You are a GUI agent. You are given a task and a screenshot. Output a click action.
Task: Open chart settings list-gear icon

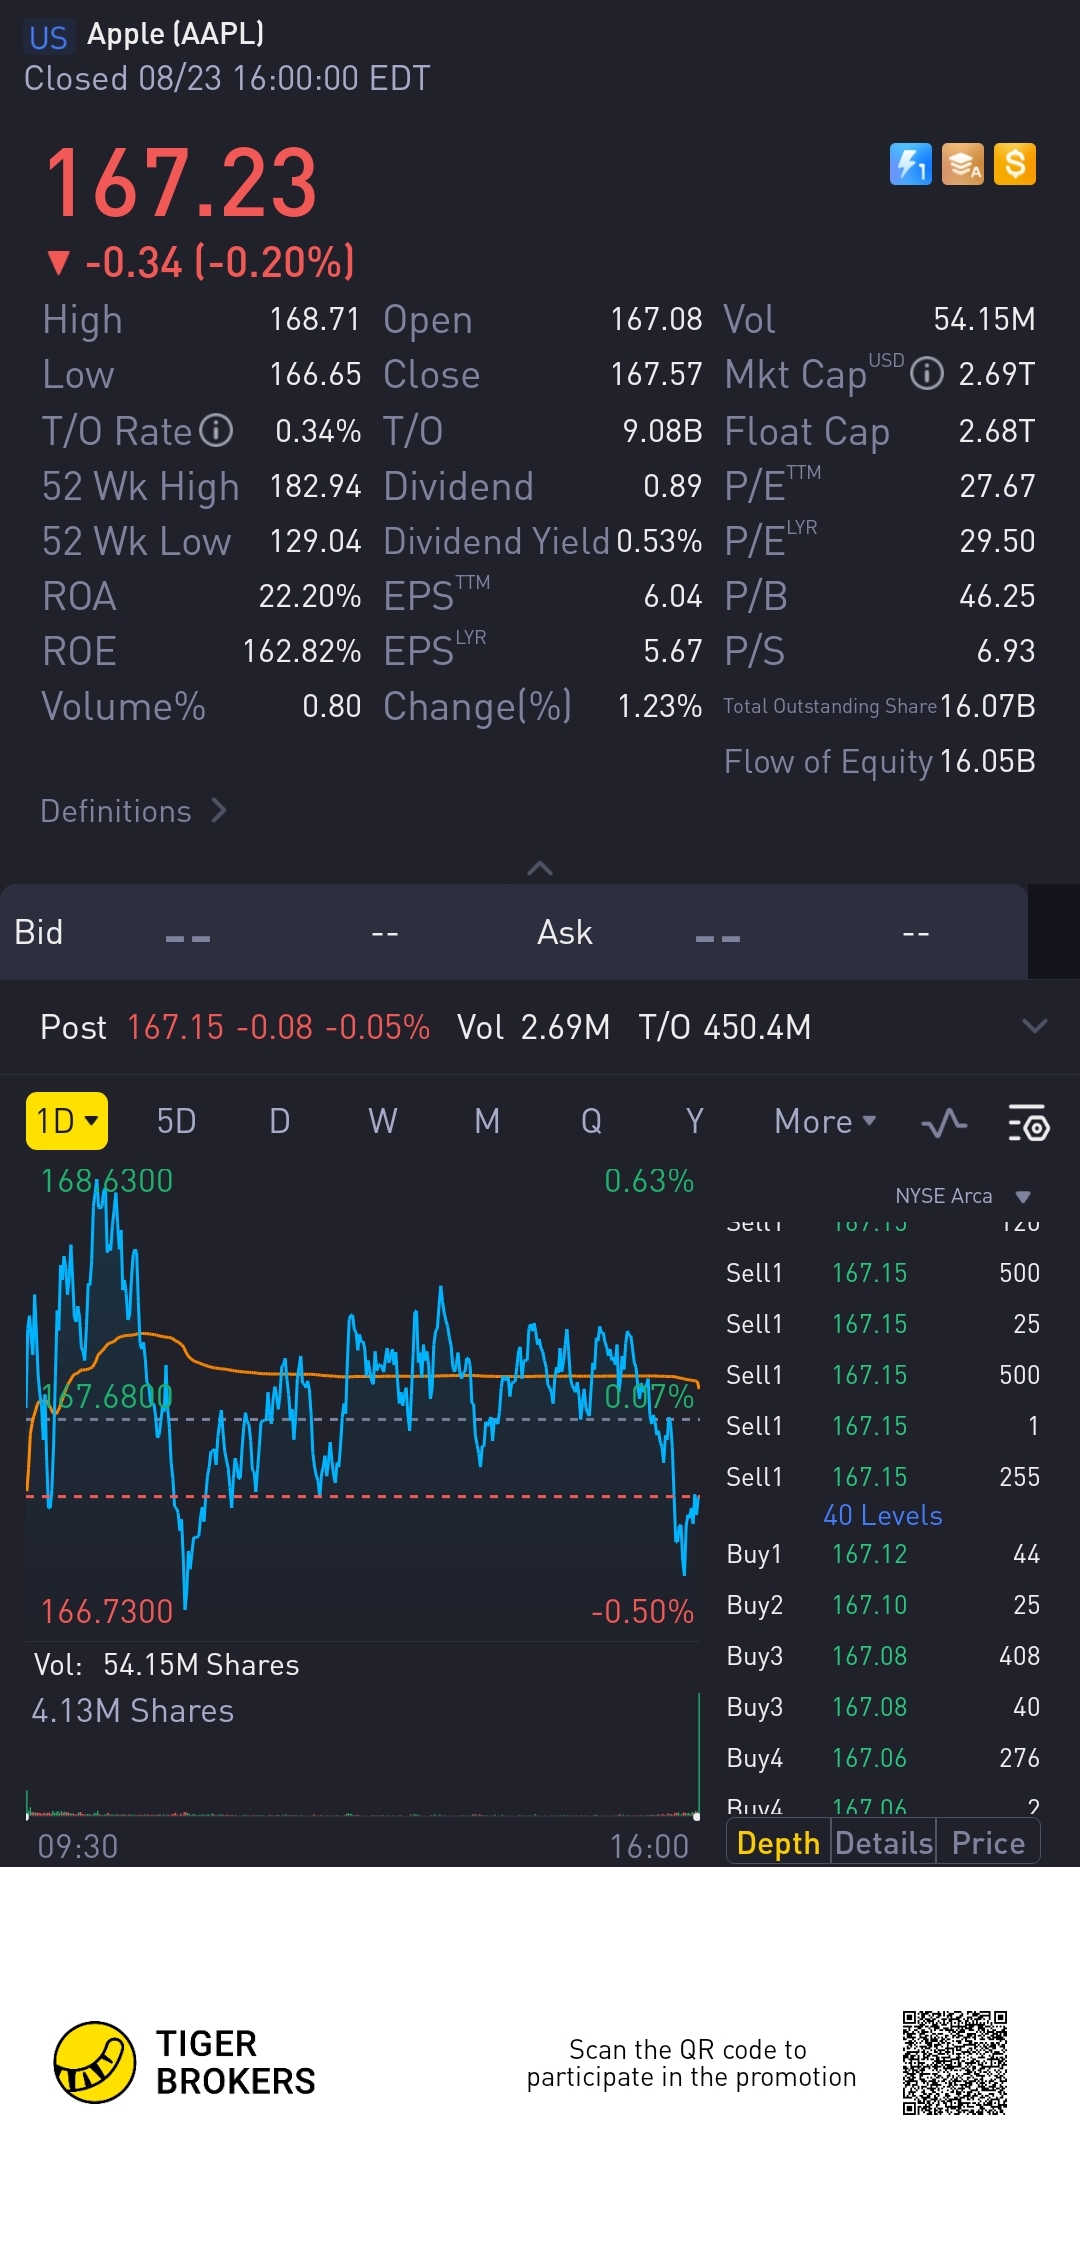click(1027, 1124)
